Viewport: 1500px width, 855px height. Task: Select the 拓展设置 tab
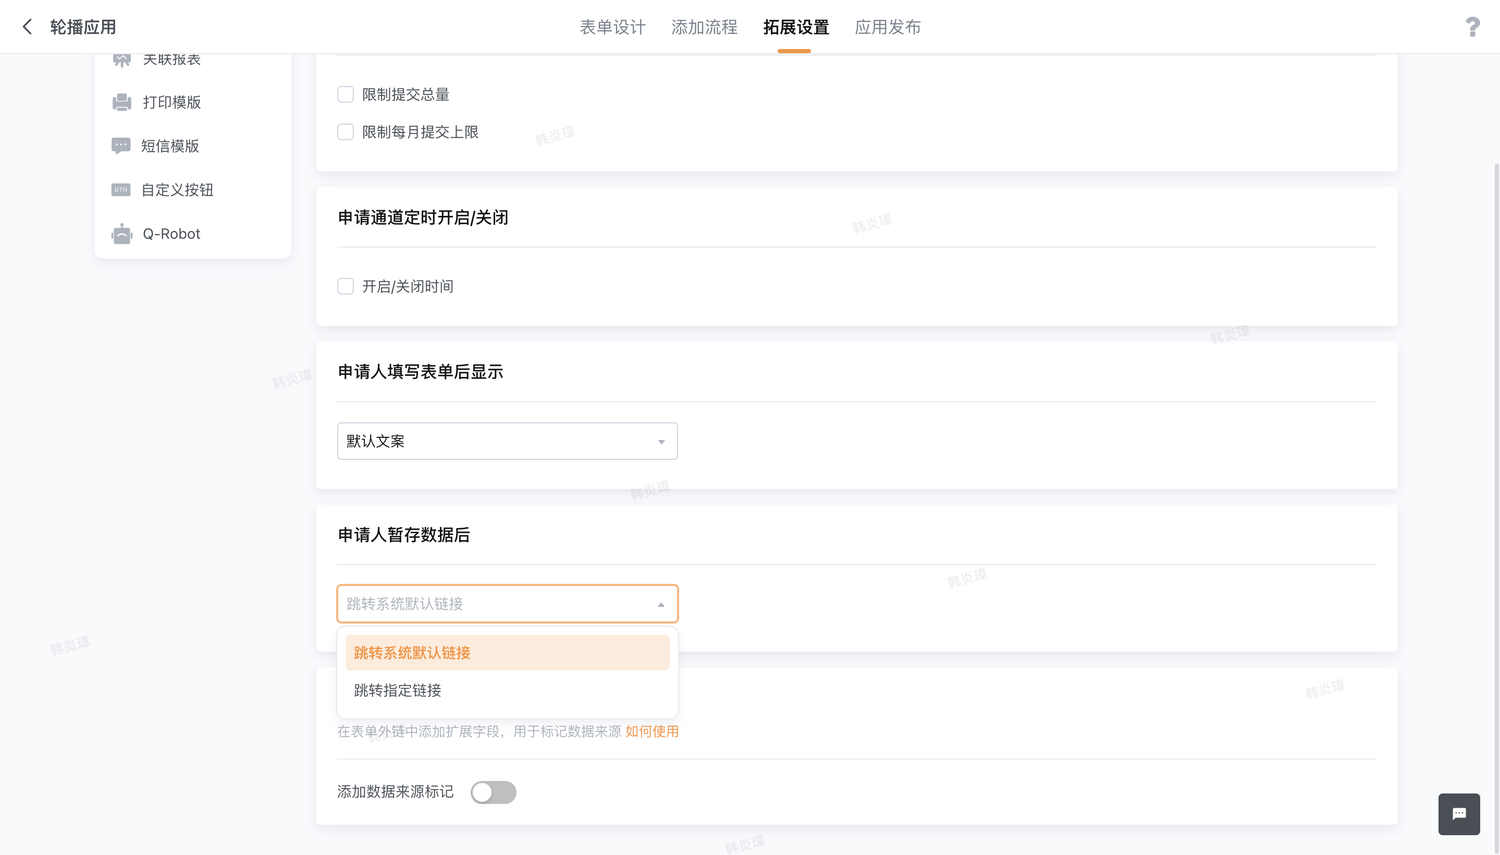[796, 27]
